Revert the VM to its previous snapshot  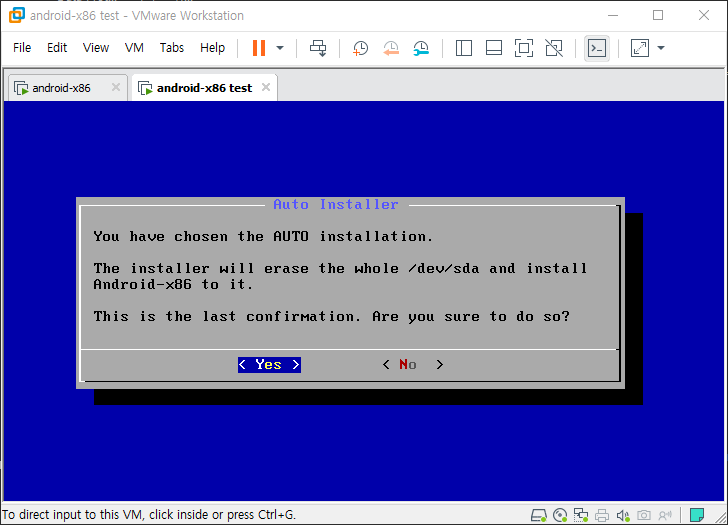click(x=391, y=48)
